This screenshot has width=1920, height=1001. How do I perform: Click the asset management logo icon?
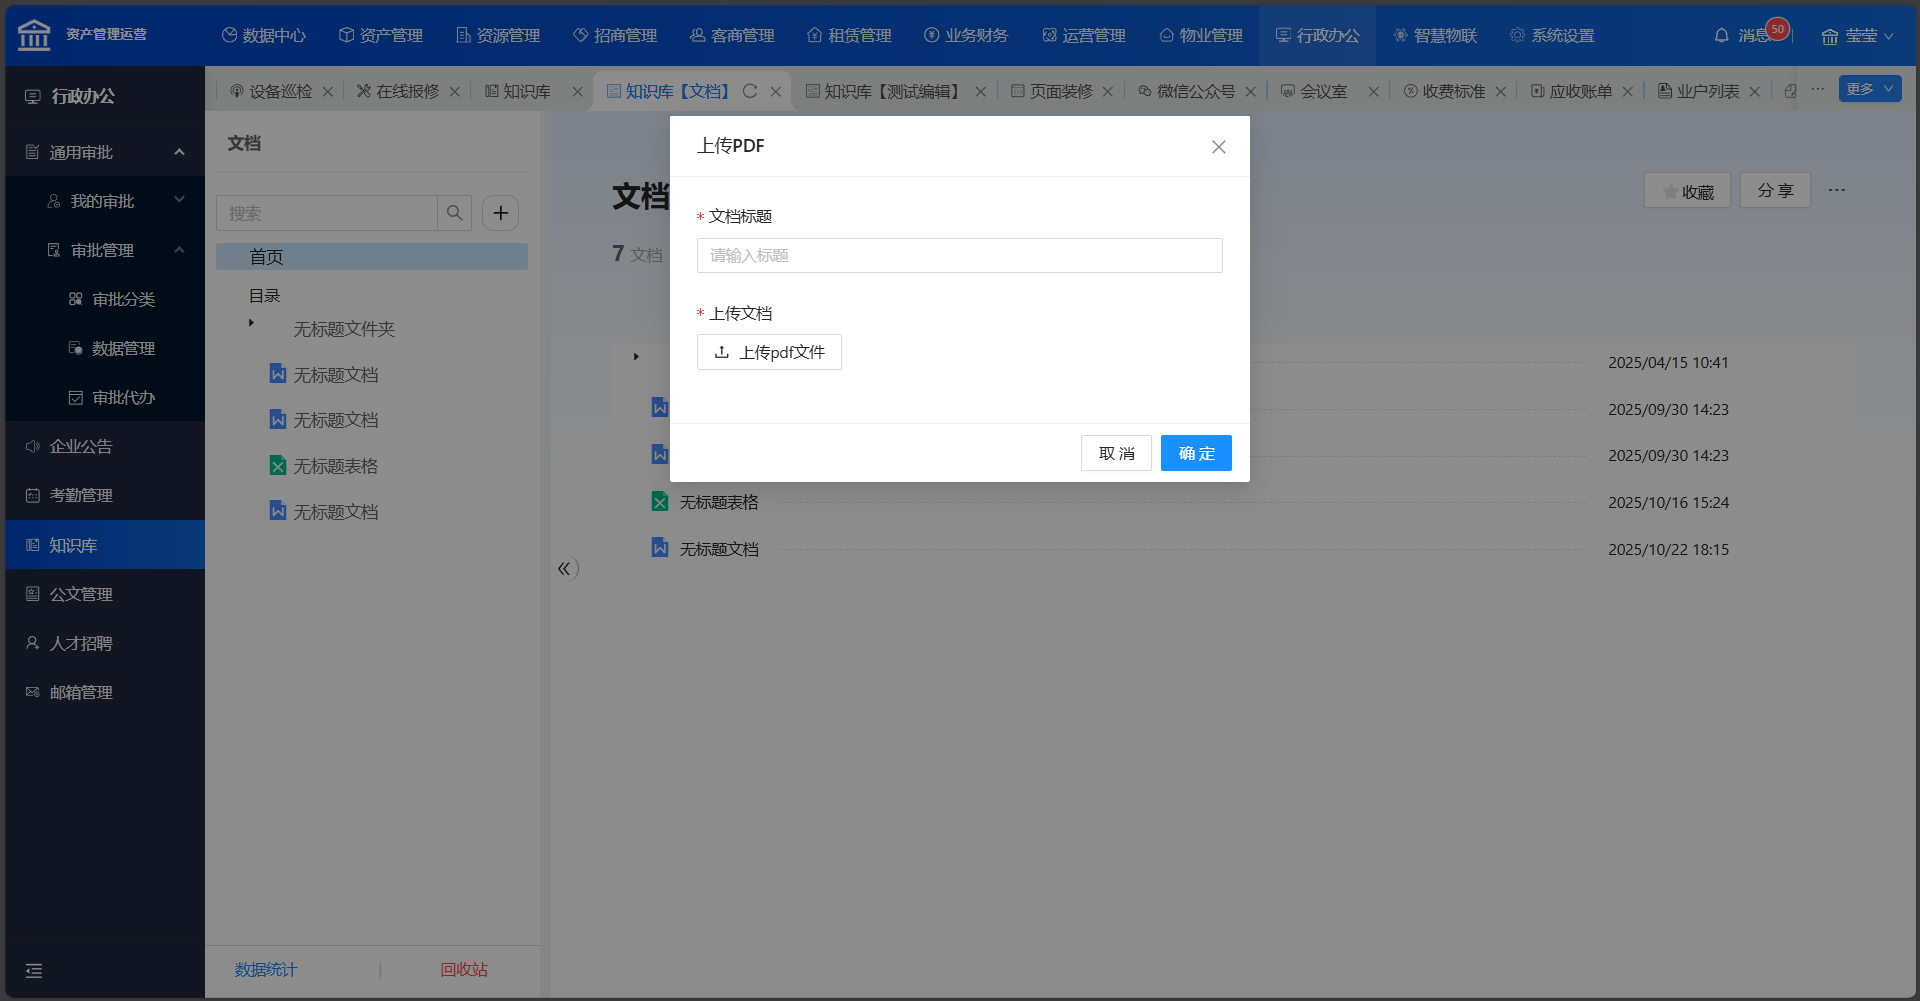click(x=34, y=35)
